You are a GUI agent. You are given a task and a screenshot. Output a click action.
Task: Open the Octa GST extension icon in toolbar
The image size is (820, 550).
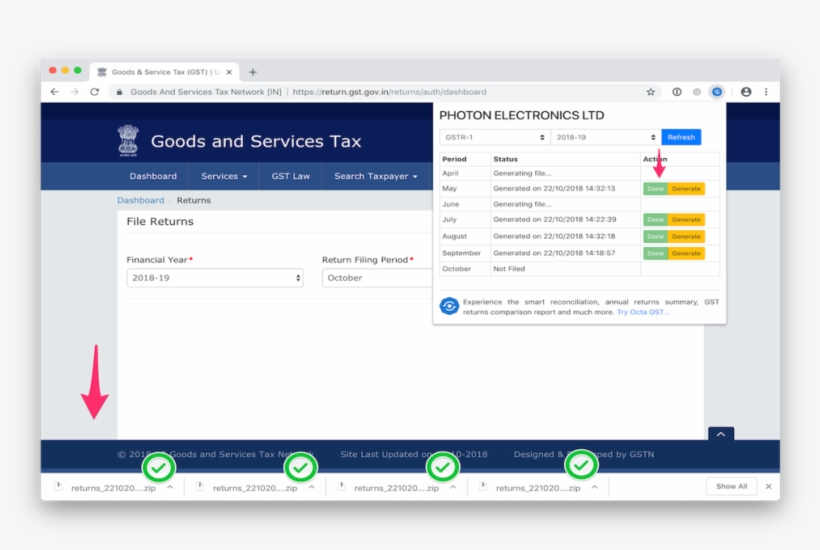point(716,92)
